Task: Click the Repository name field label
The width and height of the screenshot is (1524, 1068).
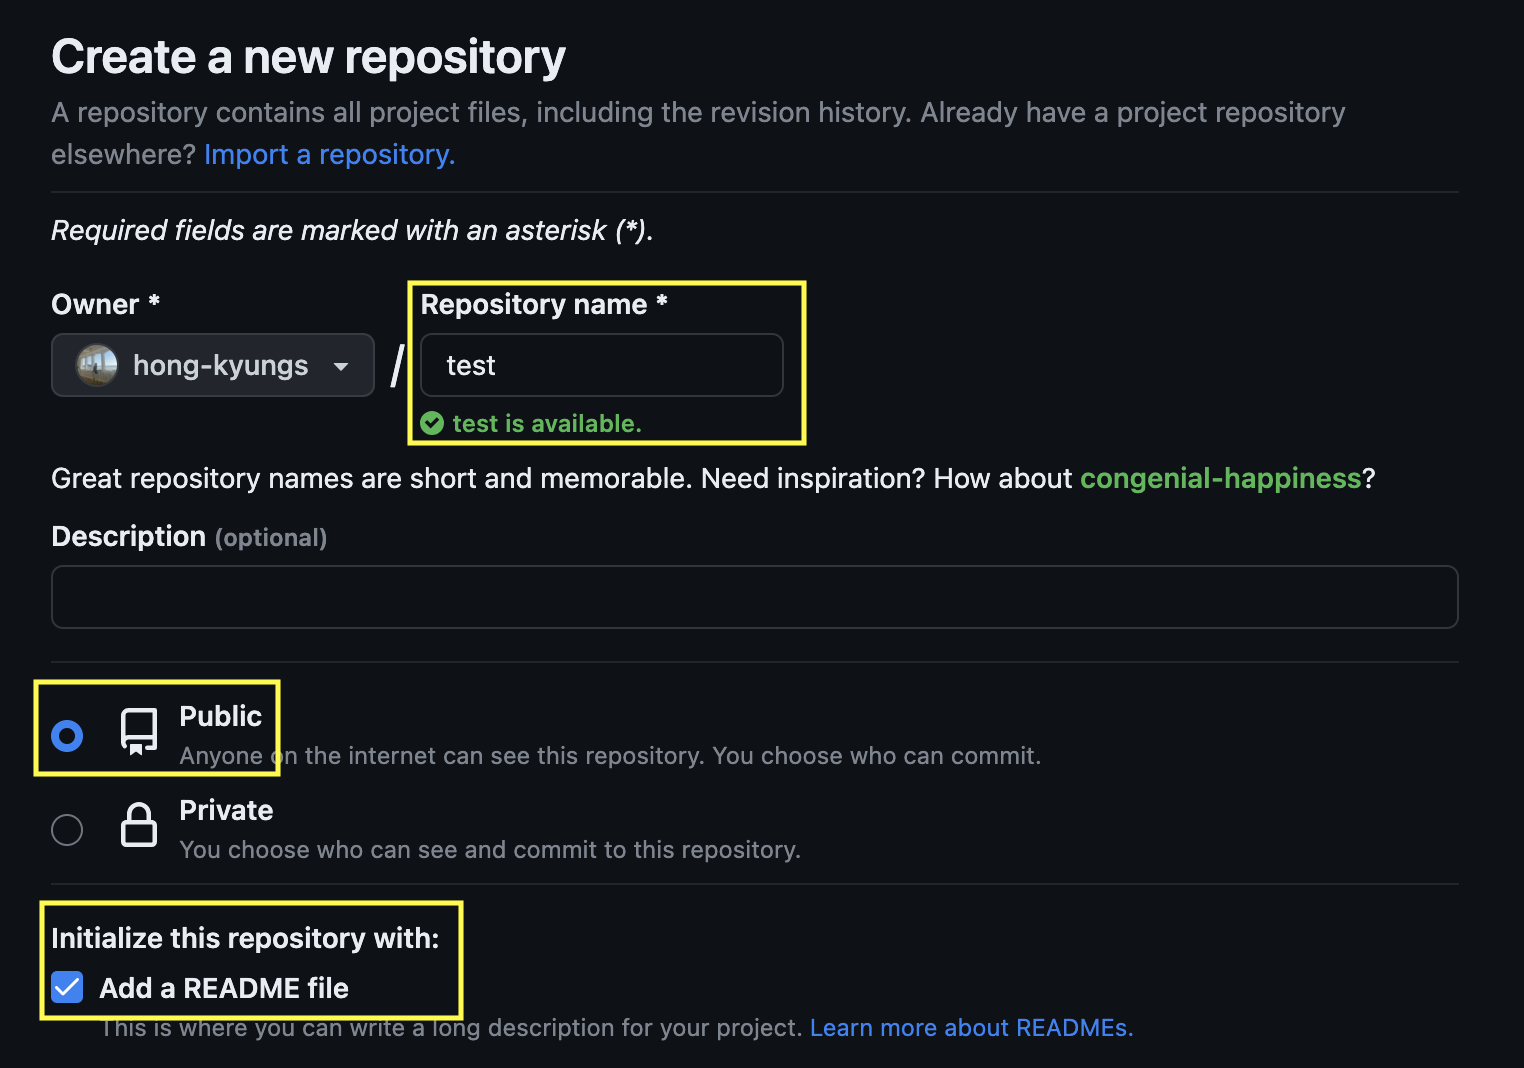Action: (x=534, y=305)
